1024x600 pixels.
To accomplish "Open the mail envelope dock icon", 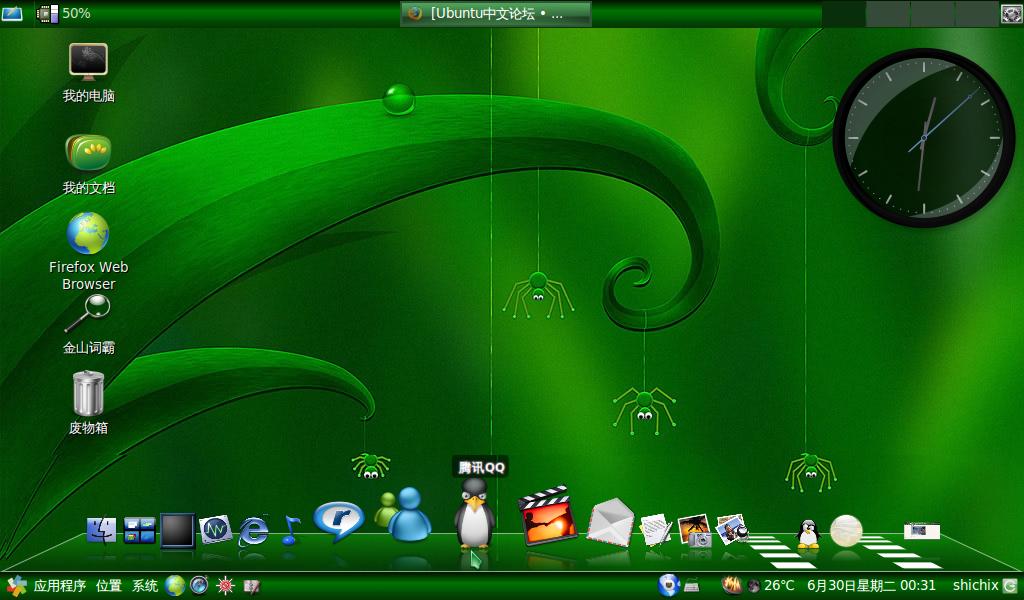I will pyautogui.click(x=610, y=522).
